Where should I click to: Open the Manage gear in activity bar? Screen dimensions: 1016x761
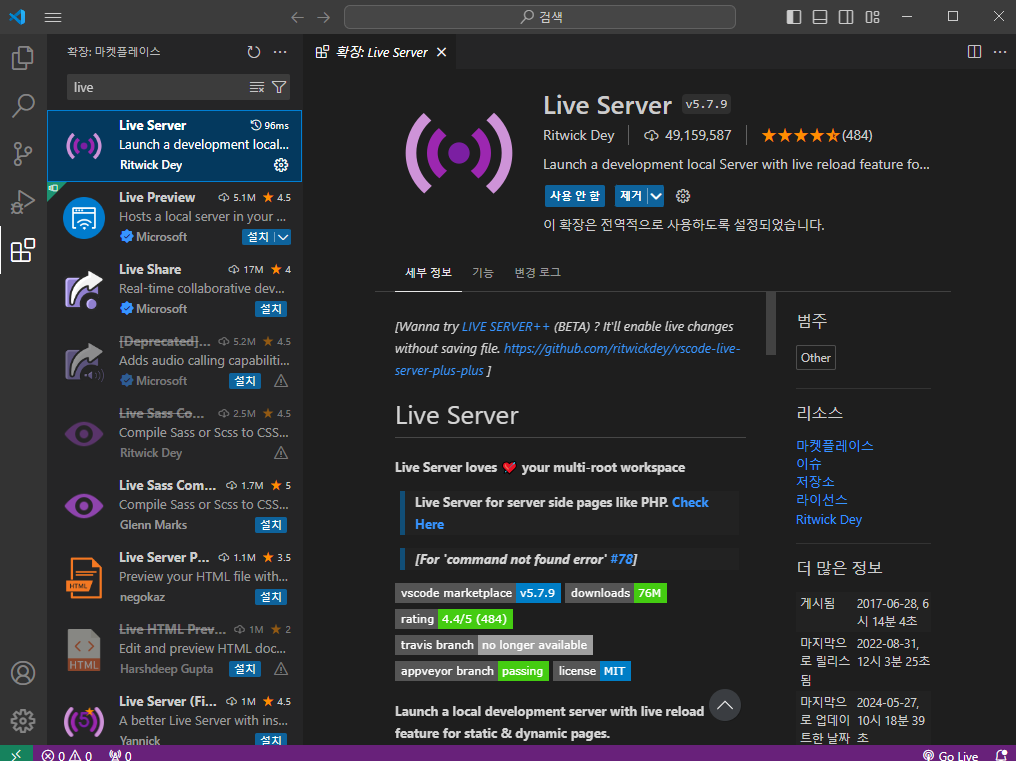pos(23,720)
